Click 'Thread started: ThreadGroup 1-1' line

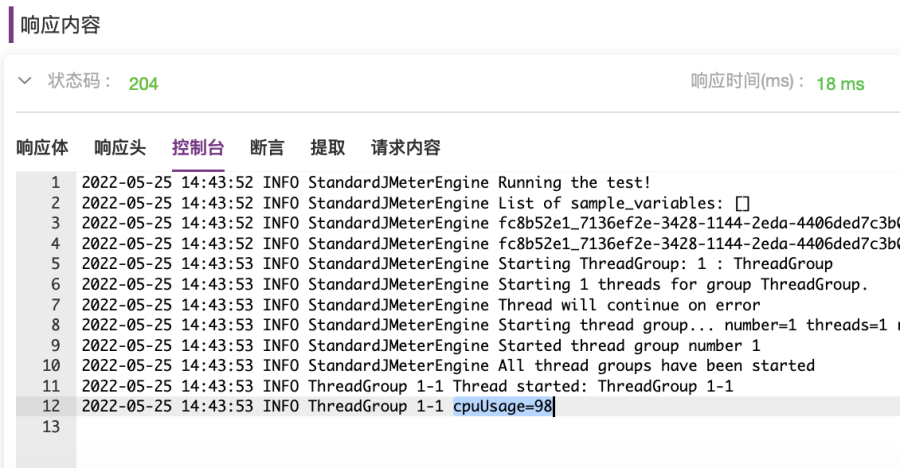593,386
